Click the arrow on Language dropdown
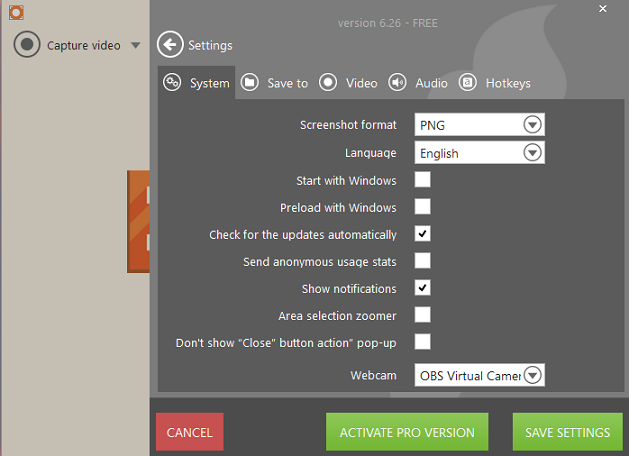Image resolution: width=629 pixels, height=456 pixels. [532, 152]
